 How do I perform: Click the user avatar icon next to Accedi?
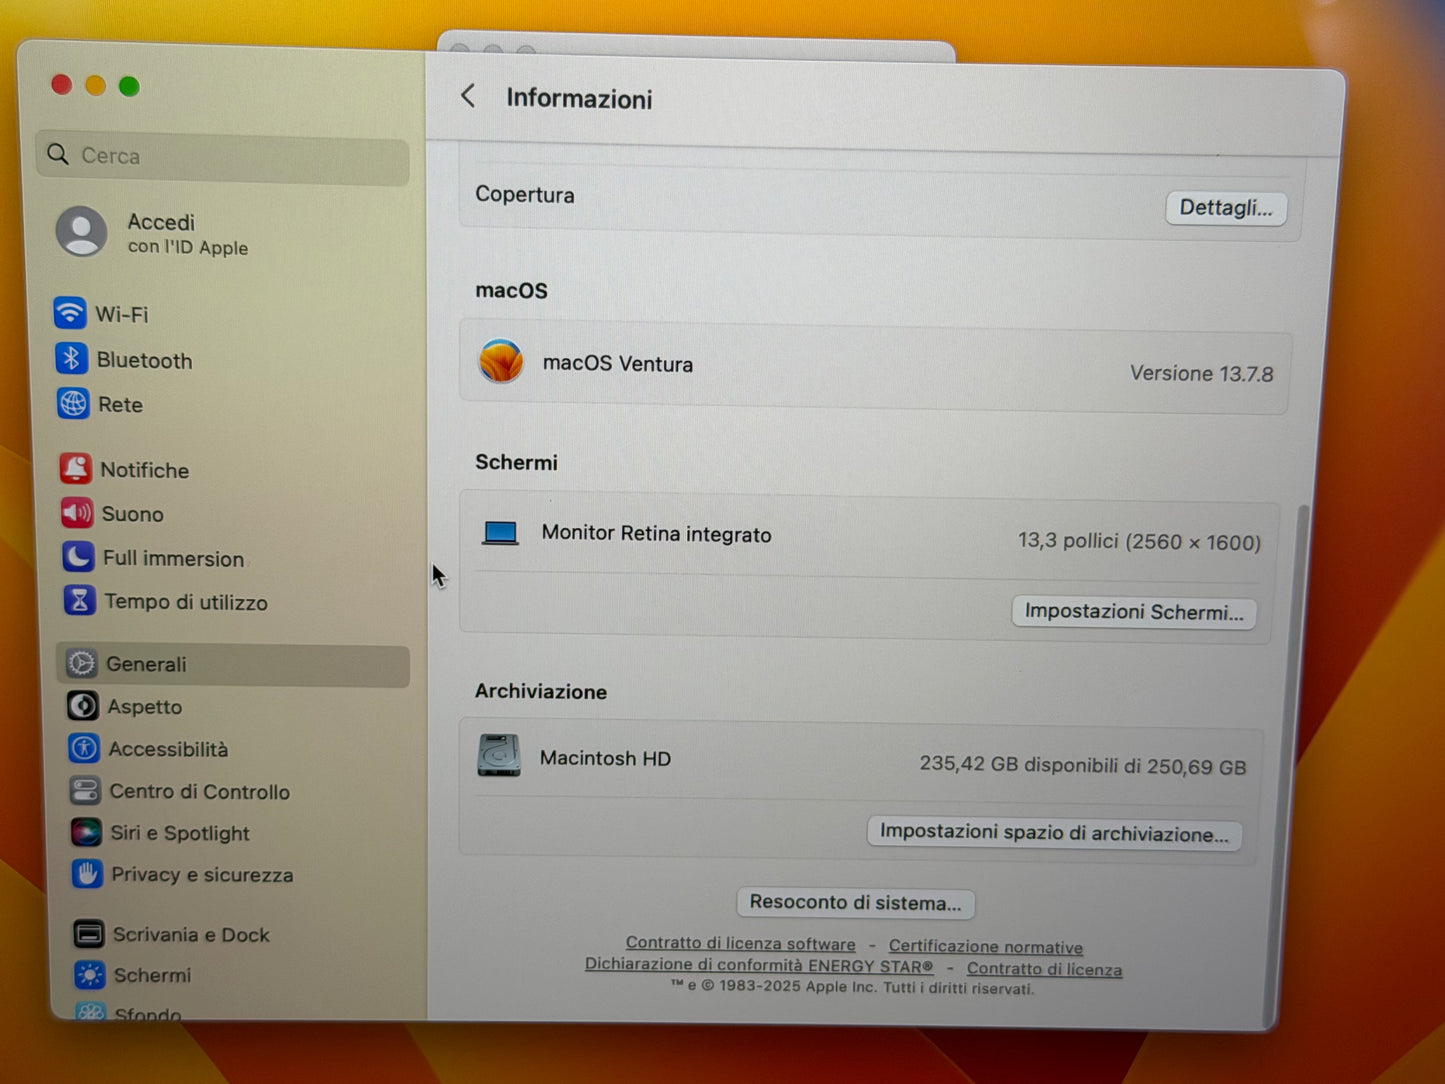coord(82,232)
